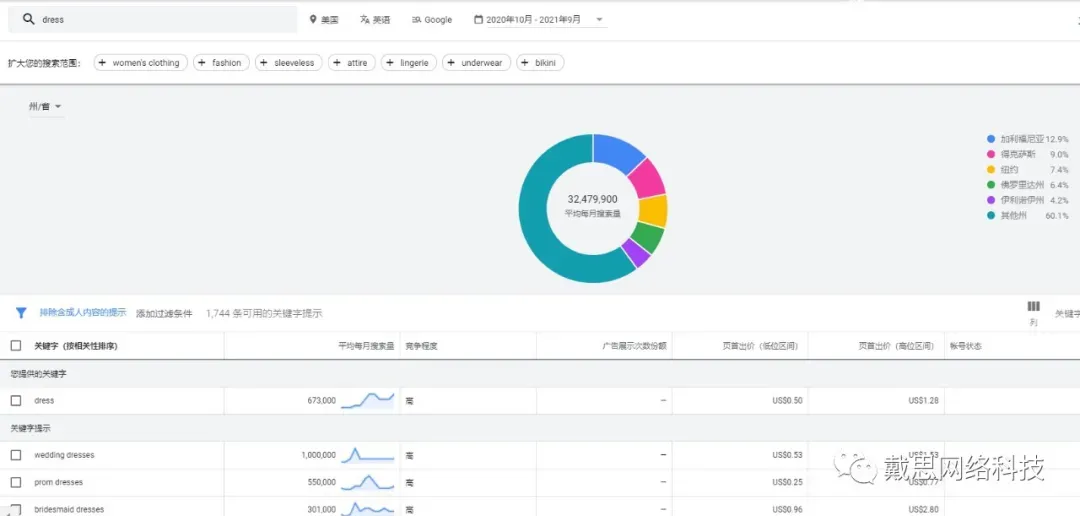Open the date range dropdown arrow
Screen dimensions: 1080x516
click(x=599, y=19)
